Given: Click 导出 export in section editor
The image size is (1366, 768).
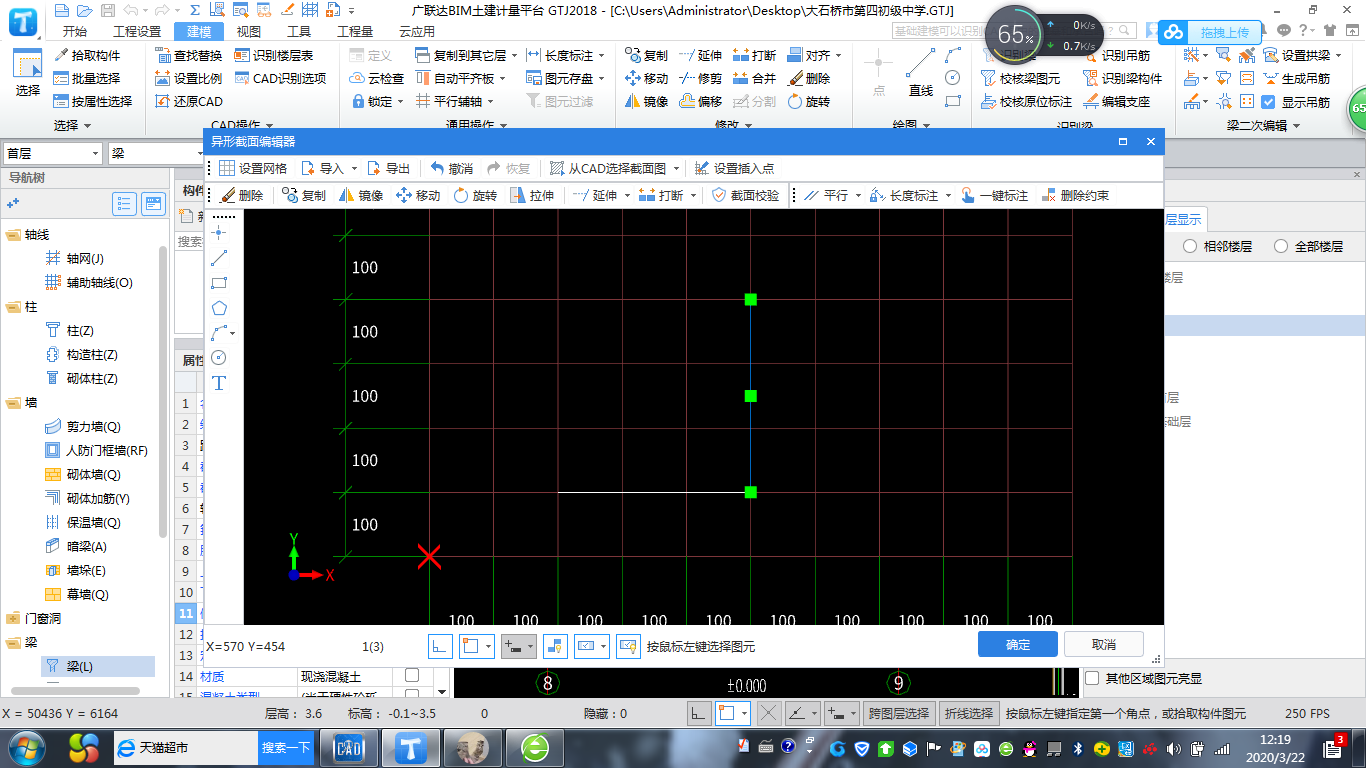Looking at the screenshot, I should [388, 168].
